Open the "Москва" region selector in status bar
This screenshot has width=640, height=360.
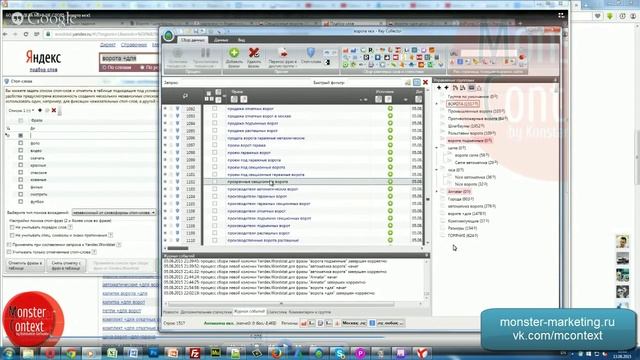[x=354, y=323]
